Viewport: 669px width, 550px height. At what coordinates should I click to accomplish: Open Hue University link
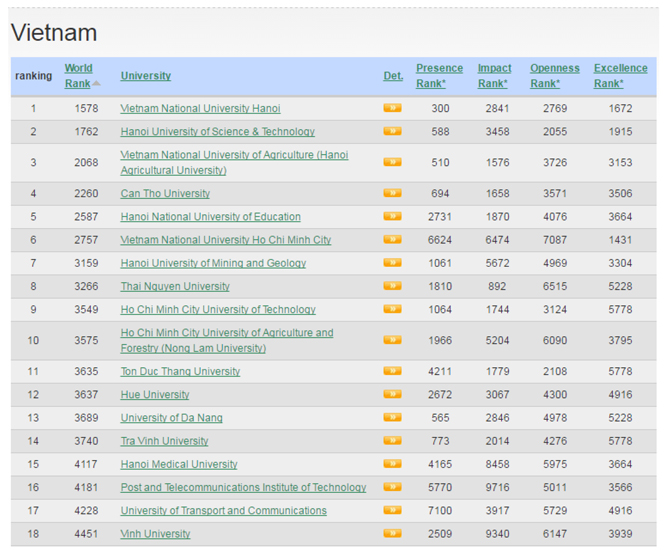point(155,394)
